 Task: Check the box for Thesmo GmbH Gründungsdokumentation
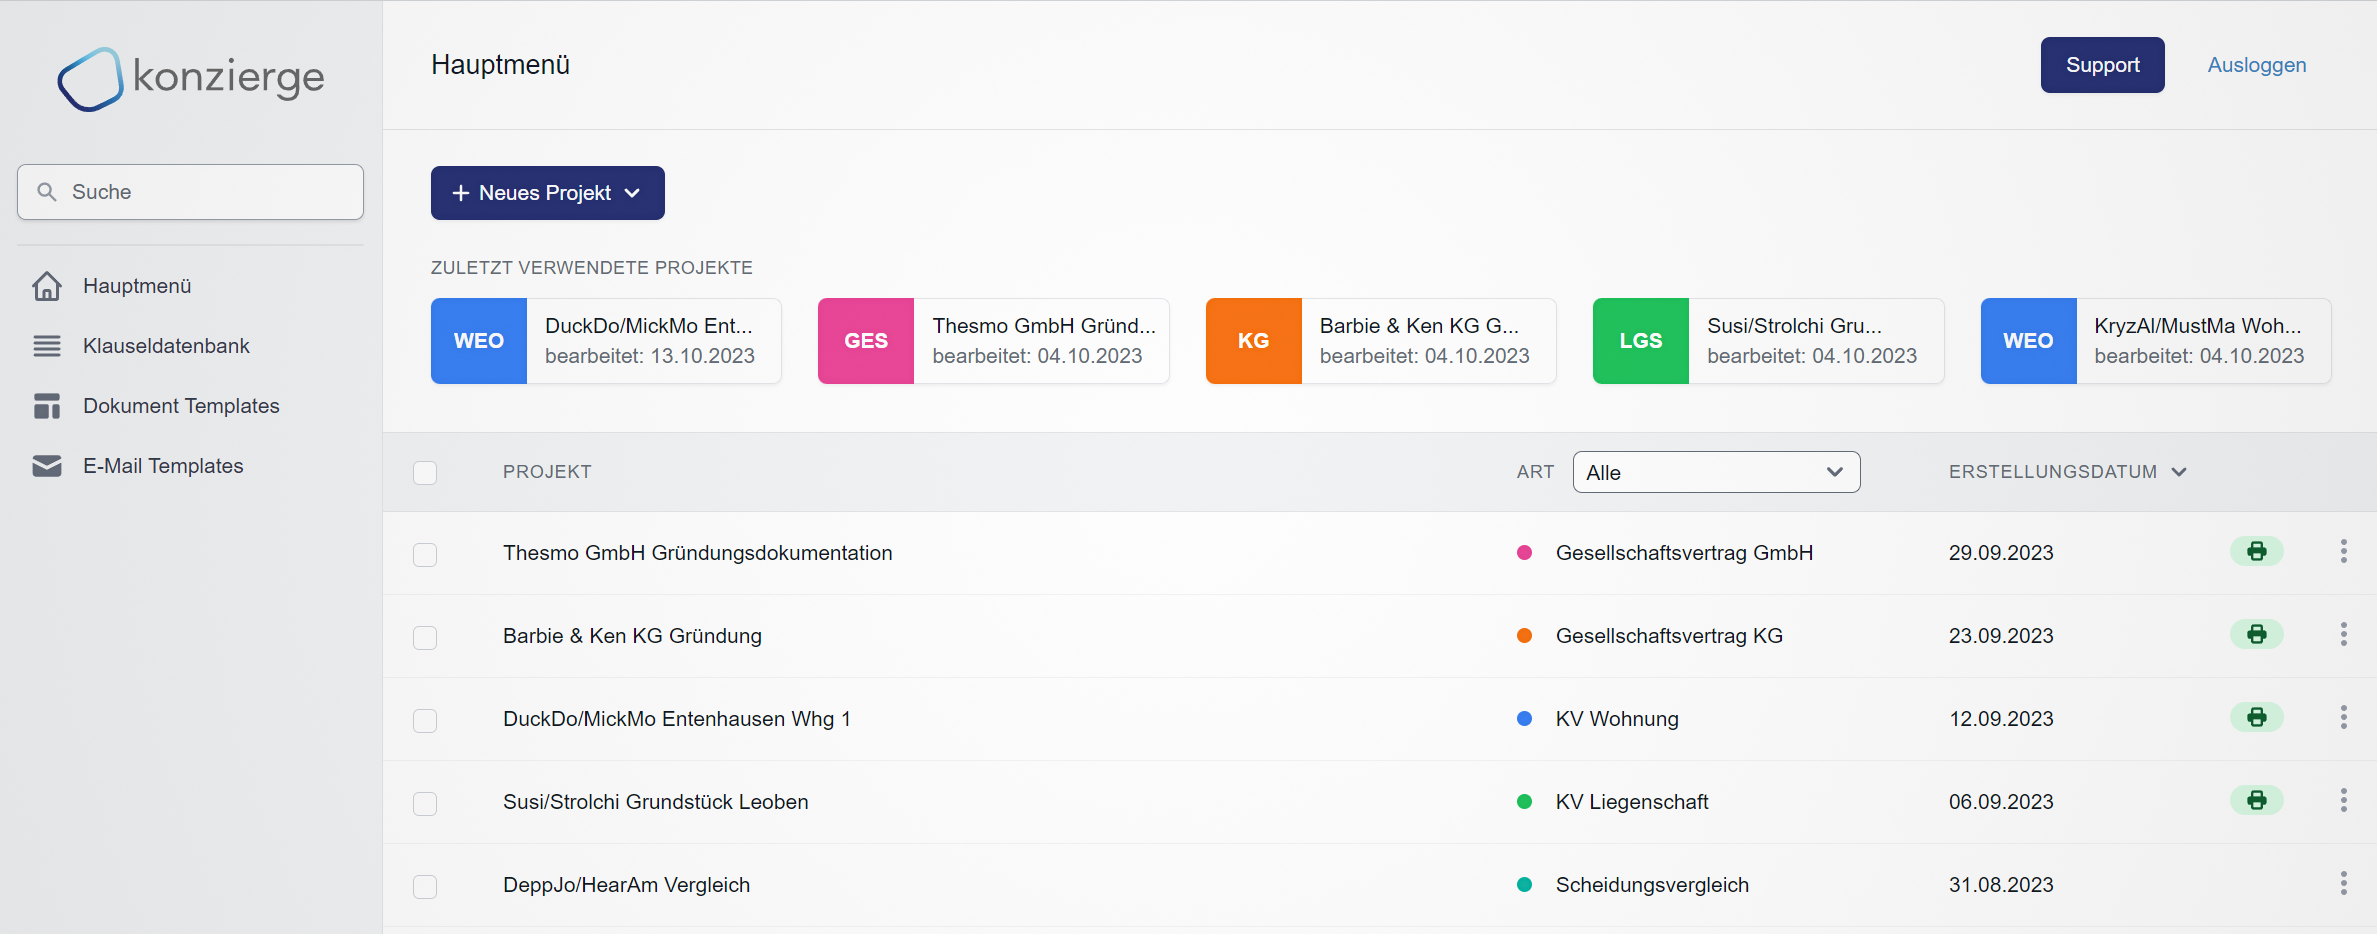[425, 554]
